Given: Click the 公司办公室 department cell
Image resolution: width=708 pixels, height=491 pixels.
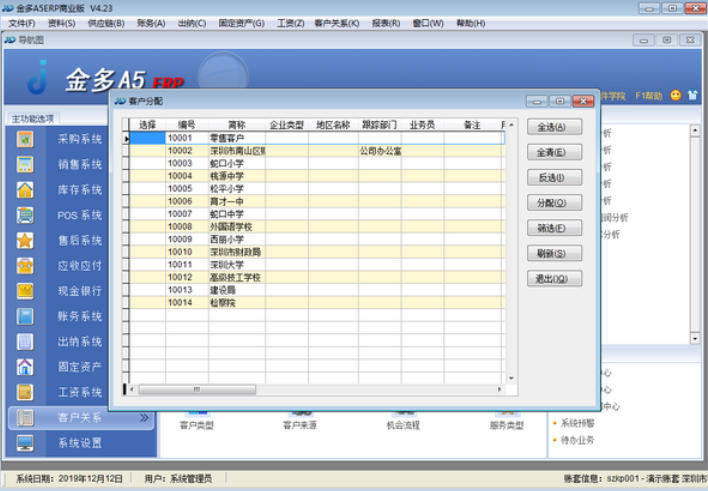Looking at the screenshot, I should [381, 151].
